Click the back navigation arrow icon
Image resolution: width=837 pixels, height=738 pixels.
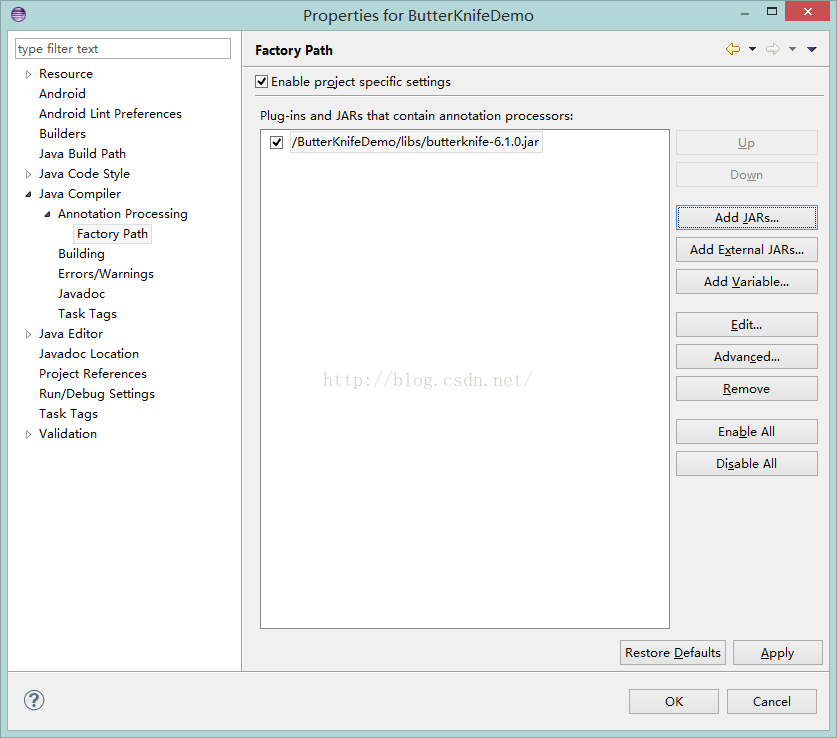(733, 49)
